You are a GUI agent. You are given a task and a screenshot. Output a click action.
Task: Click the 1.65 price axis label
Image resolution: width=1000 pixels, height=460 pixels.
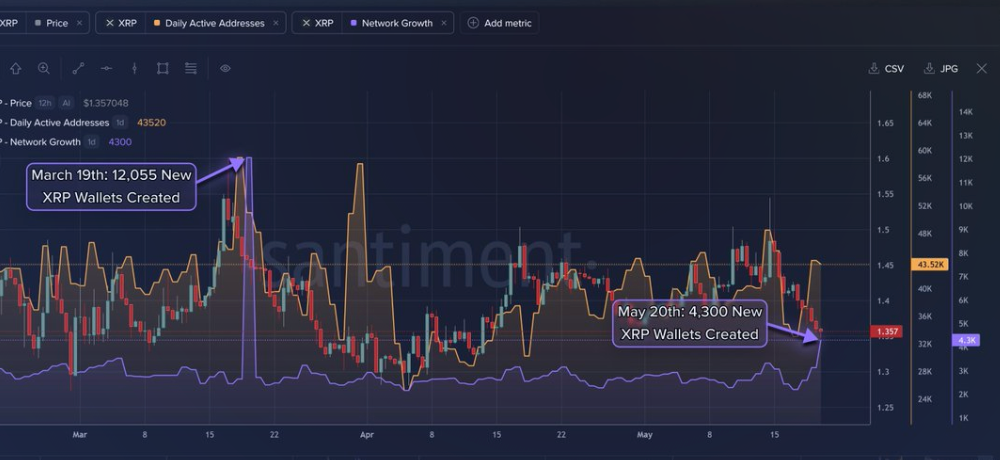pos(887,123)
